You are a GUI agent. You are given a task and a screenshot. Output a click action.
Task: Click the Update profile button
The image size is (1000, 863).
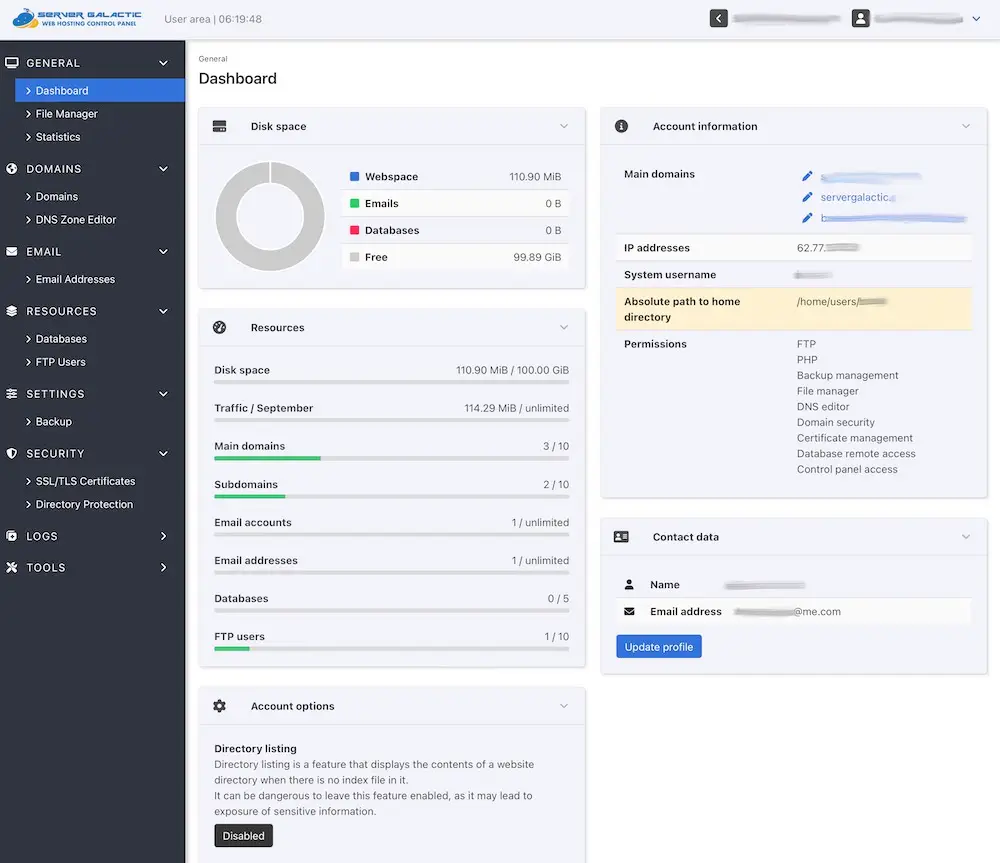point(659,647)
